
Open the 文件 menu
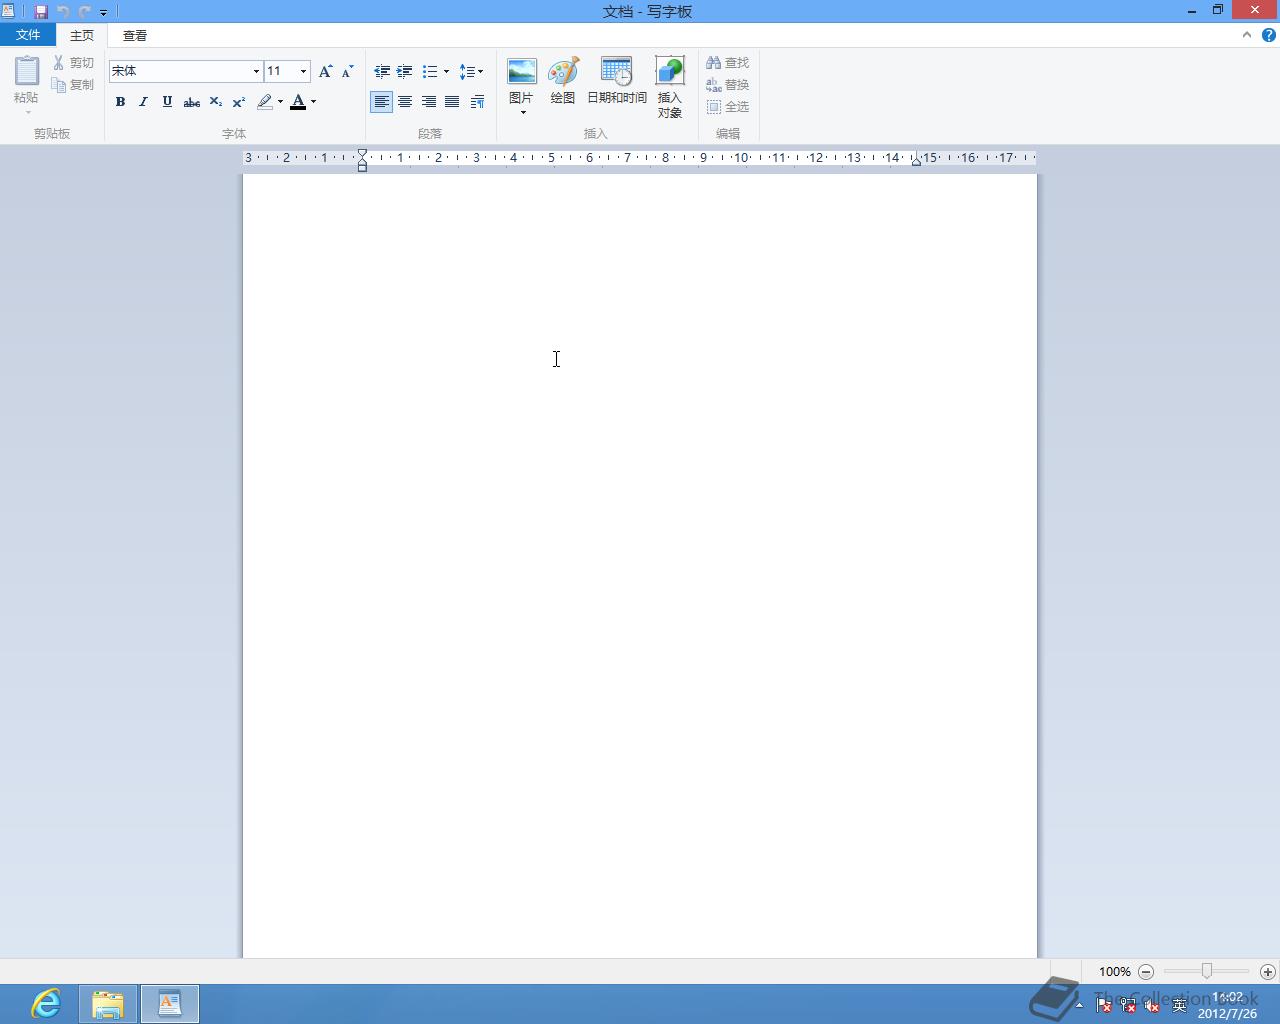click(x=28, y=35)
